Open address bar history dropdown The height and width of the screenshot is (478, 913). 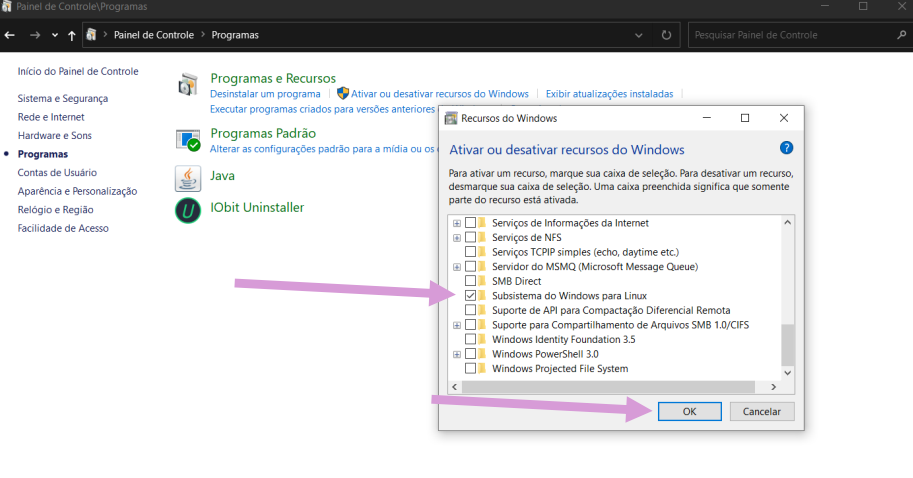(x=639, y=35)
